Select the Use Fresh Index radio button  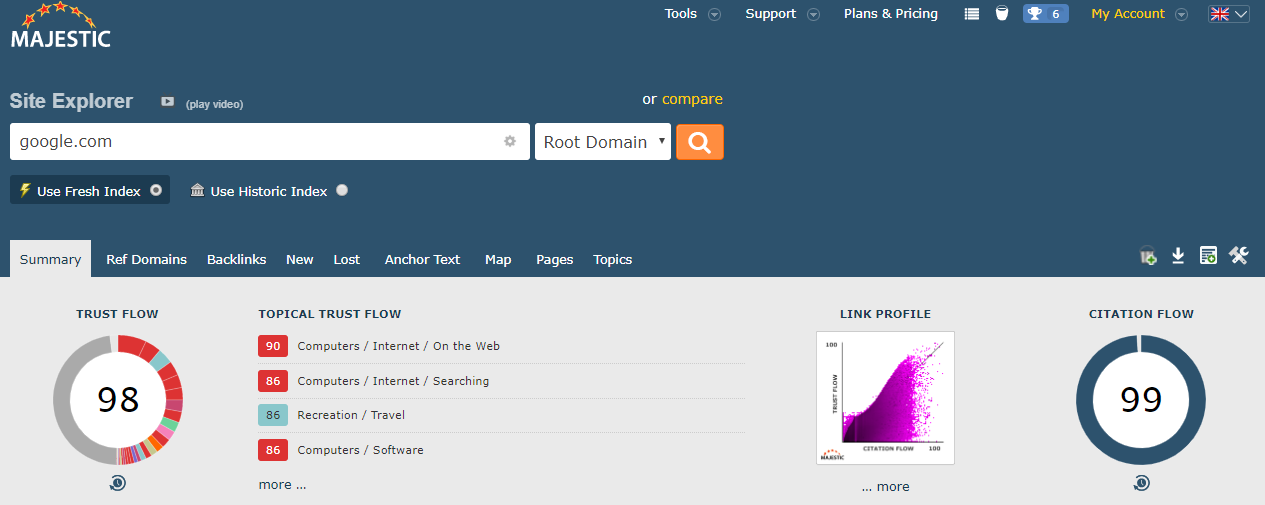(x=156, y=190)
